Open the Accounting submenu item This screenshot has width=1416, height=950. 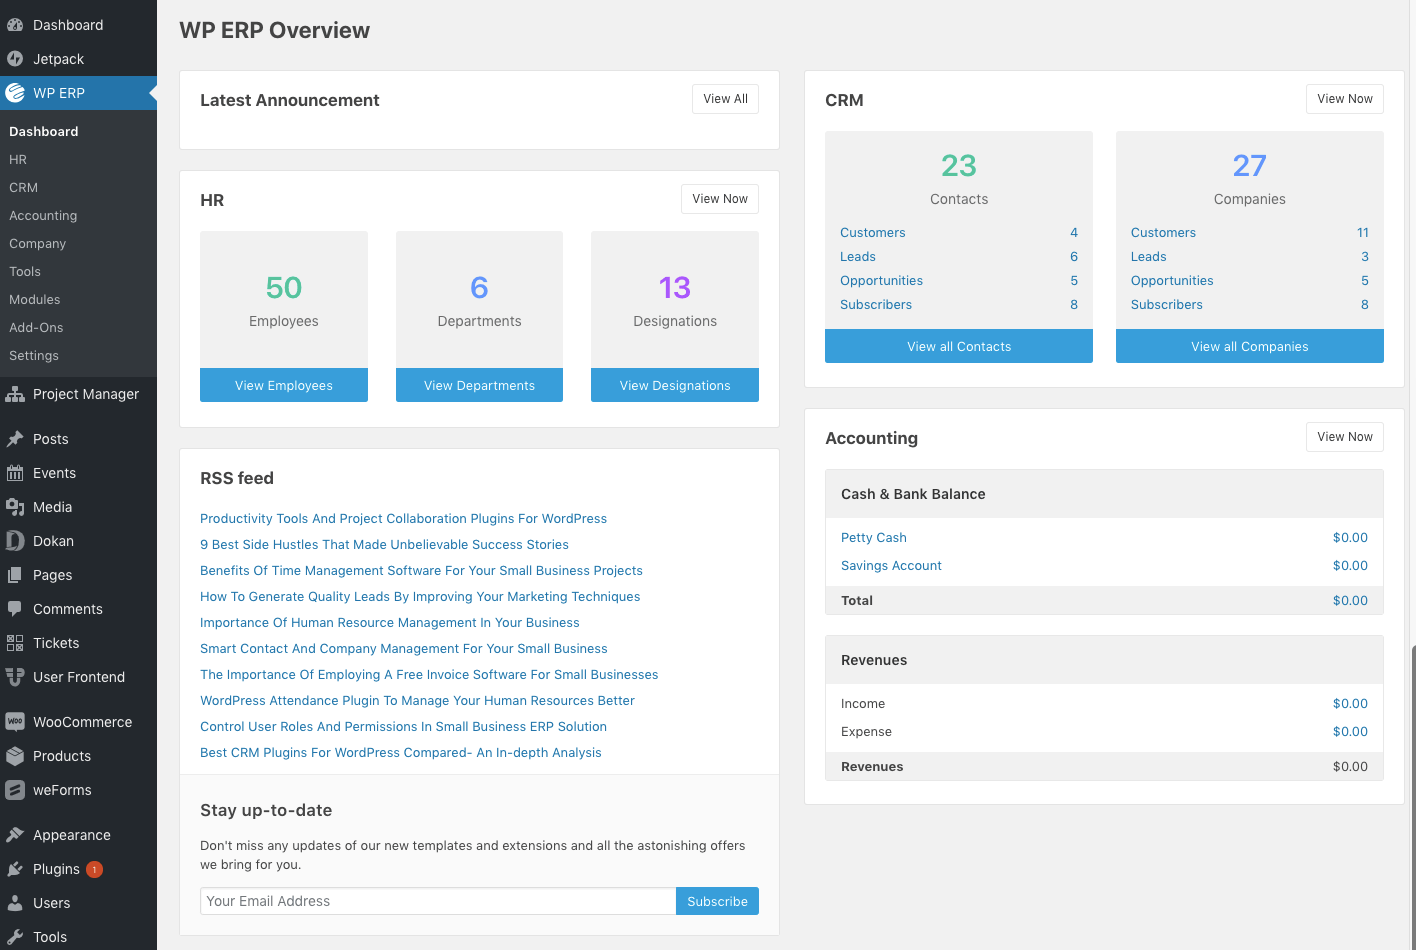[x=43, y=216]
